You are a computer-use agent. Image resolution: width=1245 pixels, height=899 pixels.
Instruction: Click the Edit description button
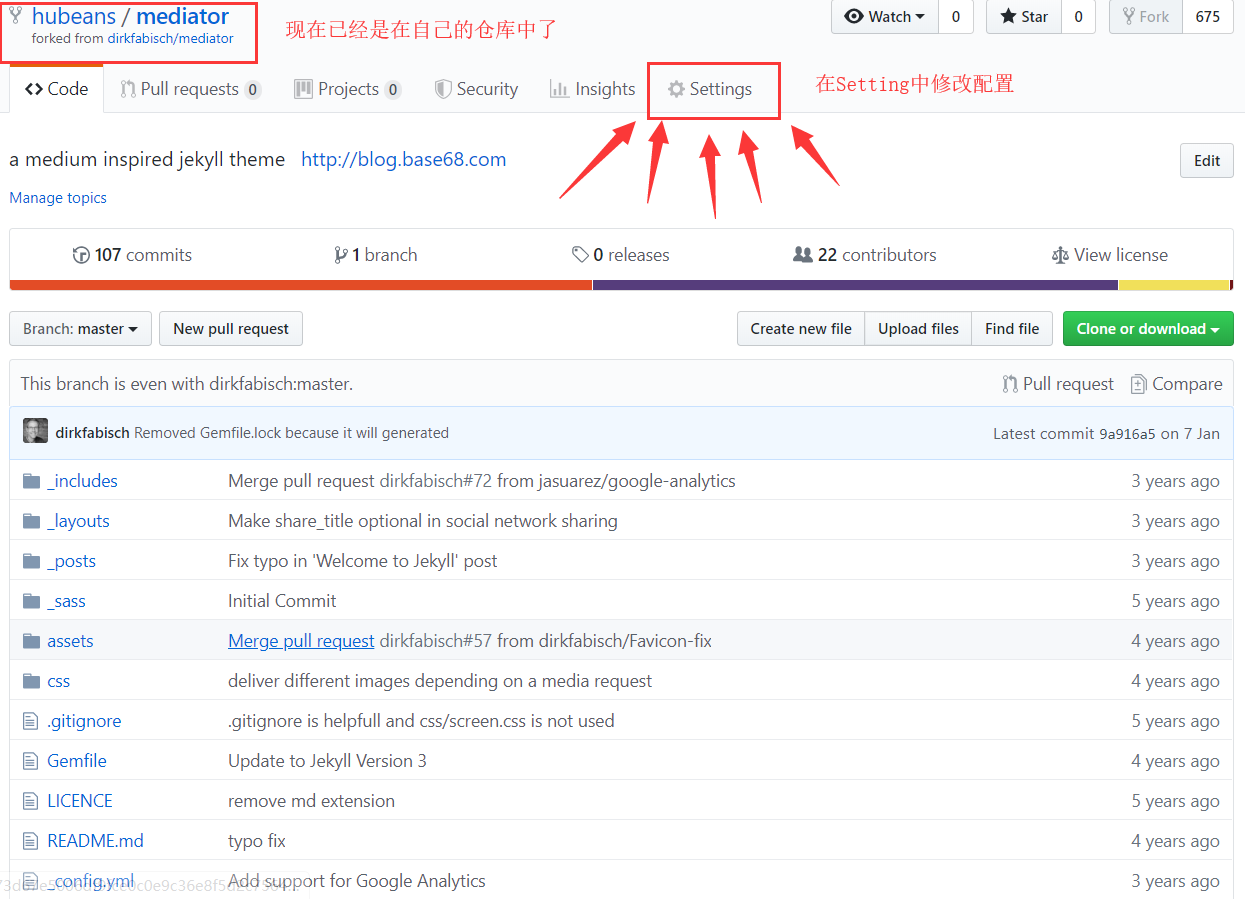[1207, 161]
